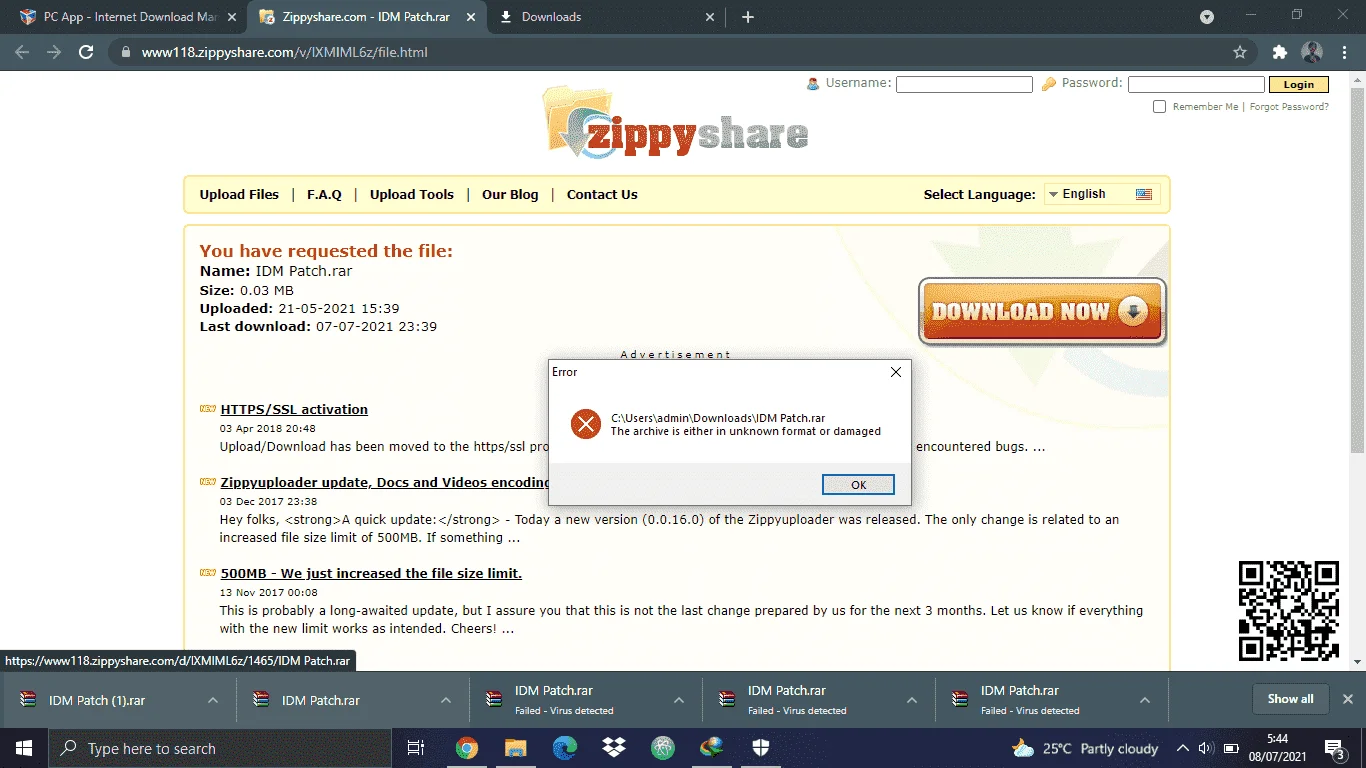Open Microsoft Edge from the taskbar
Screen dimensions: 1366x768
565,748
